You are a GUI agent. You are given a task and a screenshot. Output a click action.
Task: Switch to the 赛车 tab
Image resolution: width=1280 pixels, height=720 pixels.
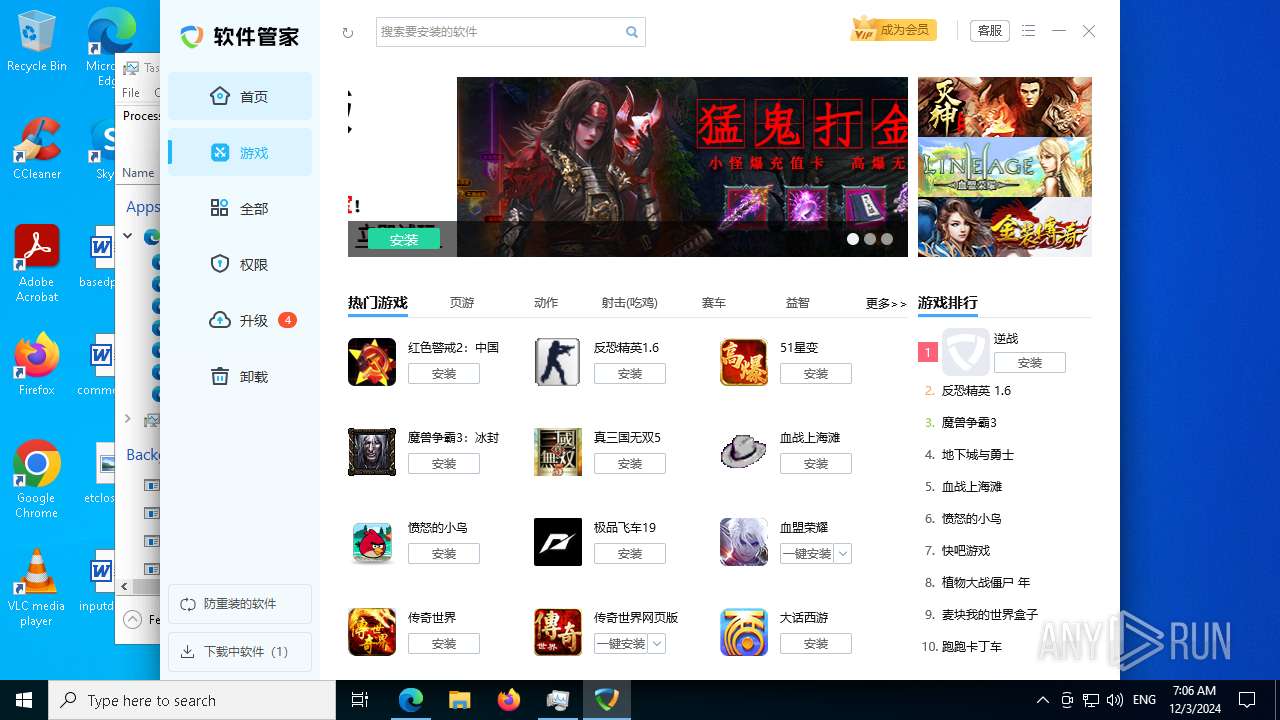click(713, 303)
